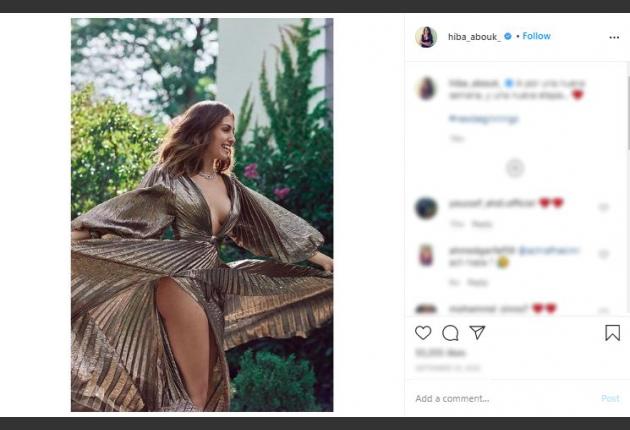Image resolution: width=630 pixels, height=430 pixels.
Task: Like the post with the heart icon
Action: [x=423, y=333]
